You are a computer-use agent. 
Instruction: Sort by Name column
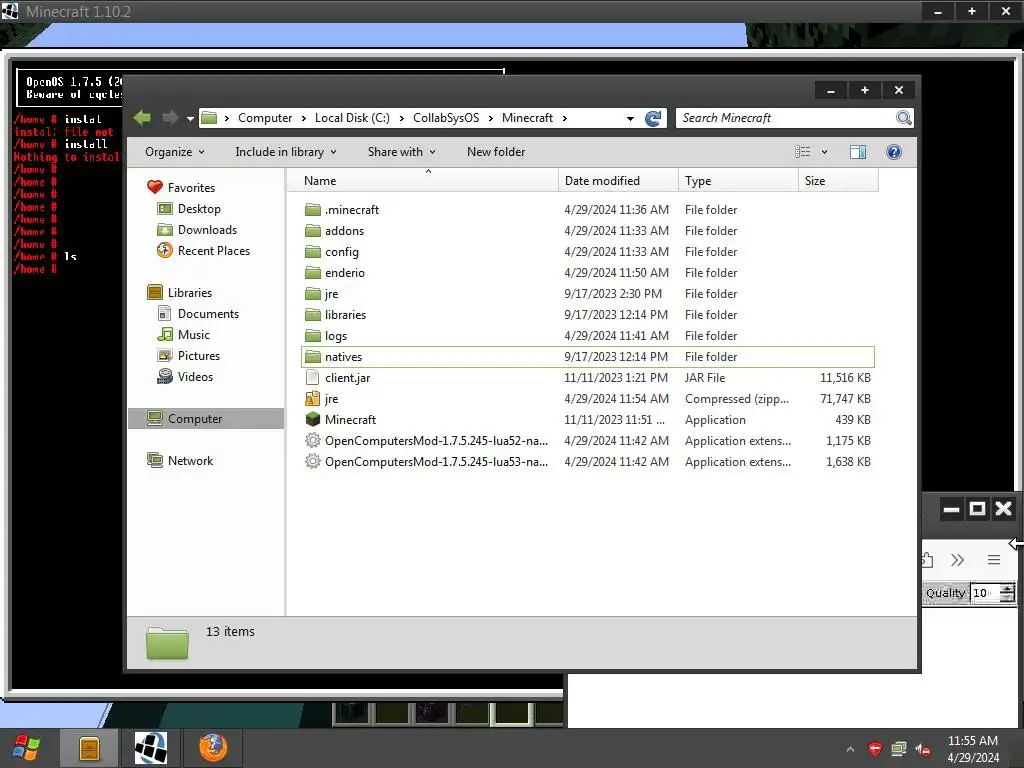coord(423,181)
